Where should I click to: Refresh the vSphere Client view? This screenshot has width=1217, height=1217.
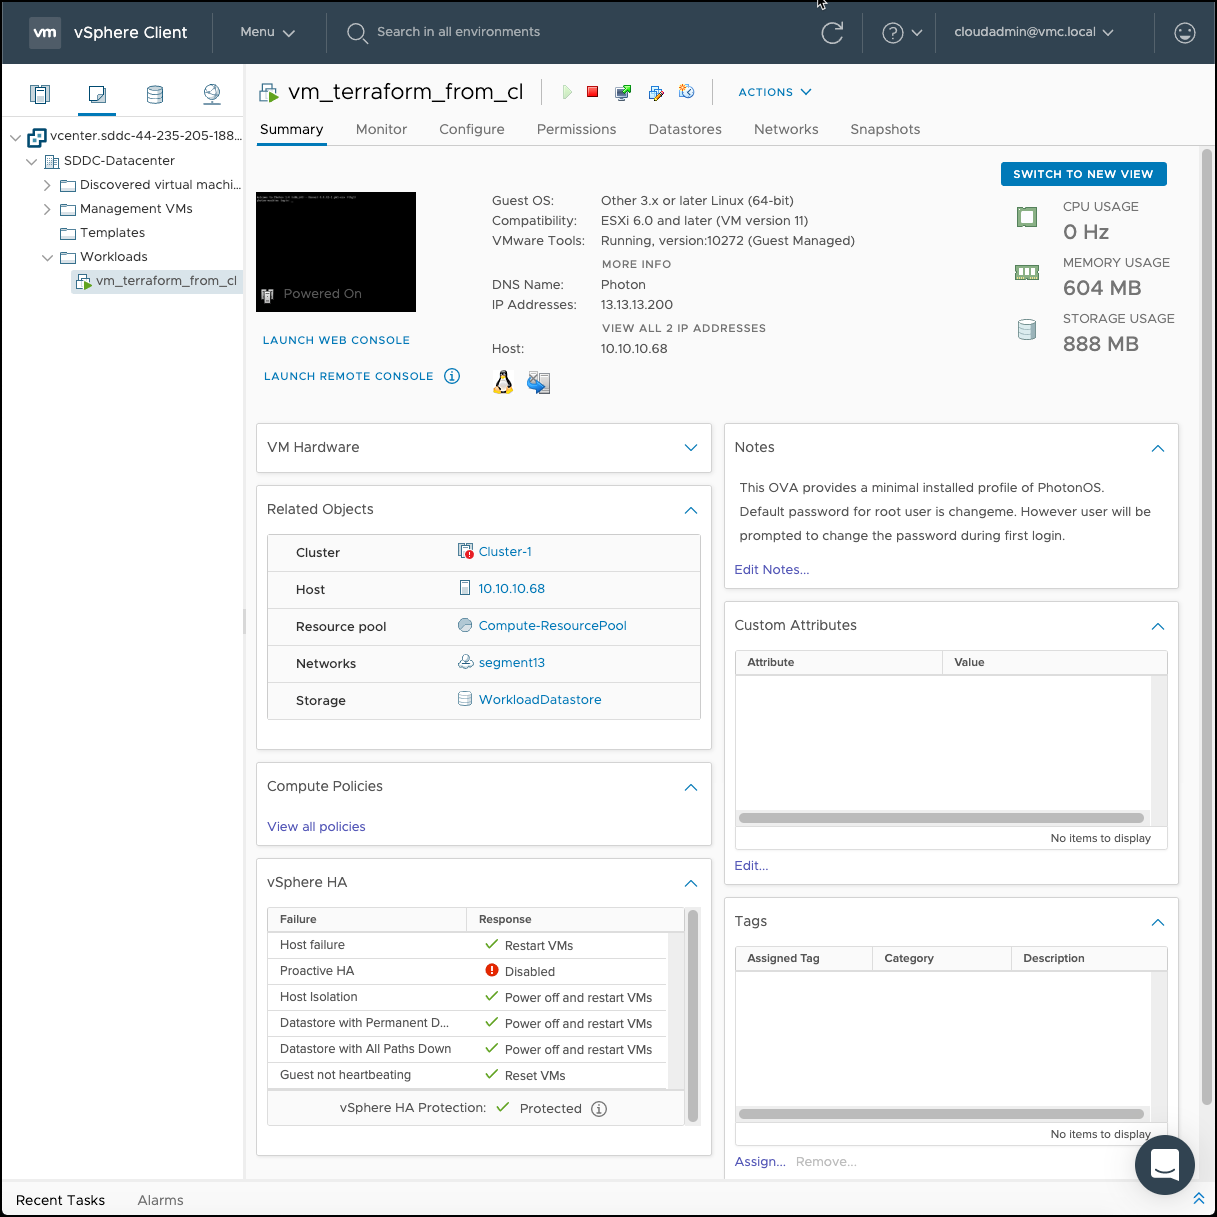pos(832,33)
